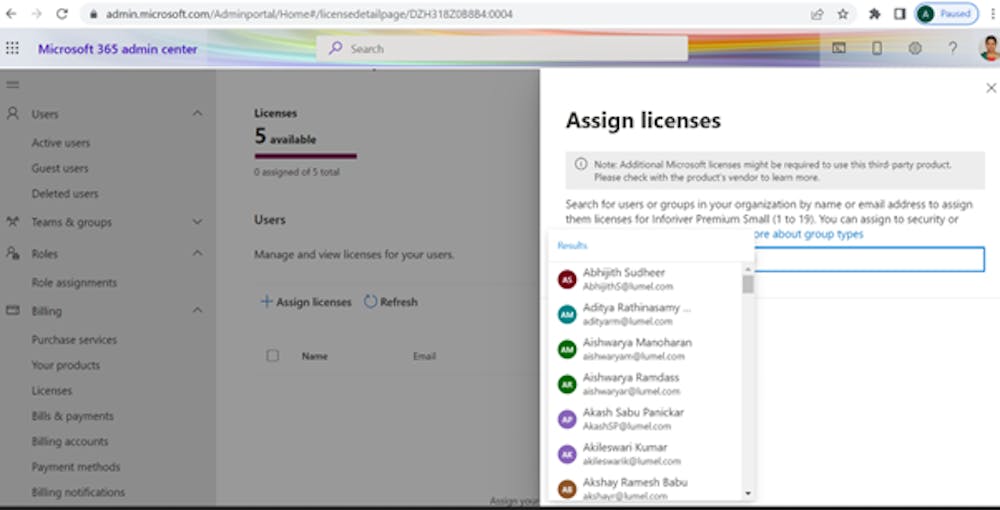The image size is (1000, 510).
Task: Click the Microsoft 365 admin center title
Action: [117, 49]
